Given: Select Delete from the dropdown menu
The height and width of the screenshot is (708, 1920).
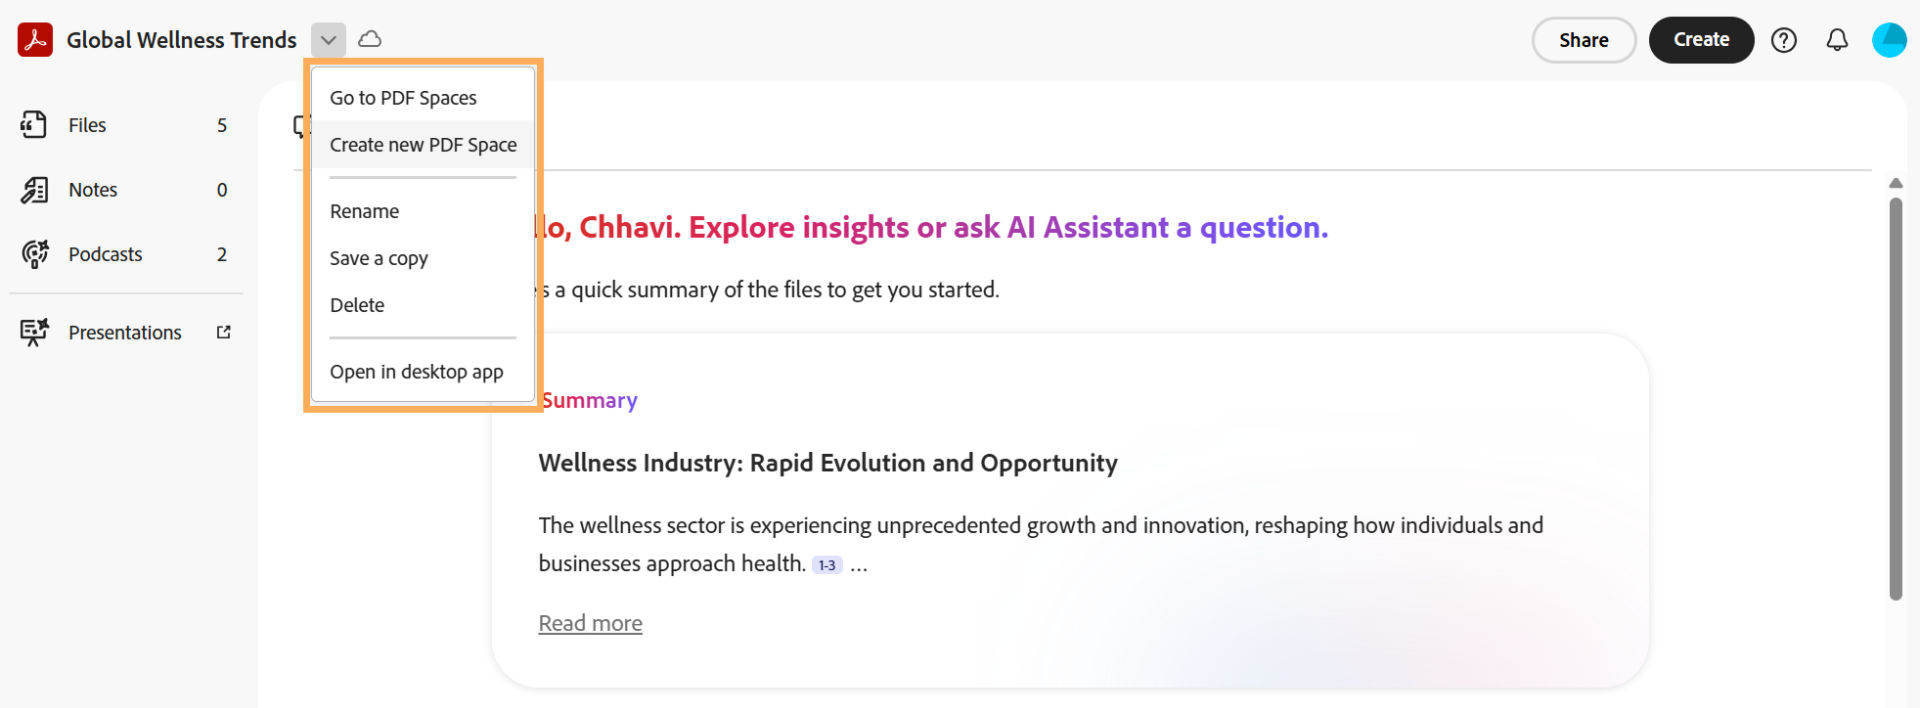Looking at the screenshot, I should [x=357, y=305].
